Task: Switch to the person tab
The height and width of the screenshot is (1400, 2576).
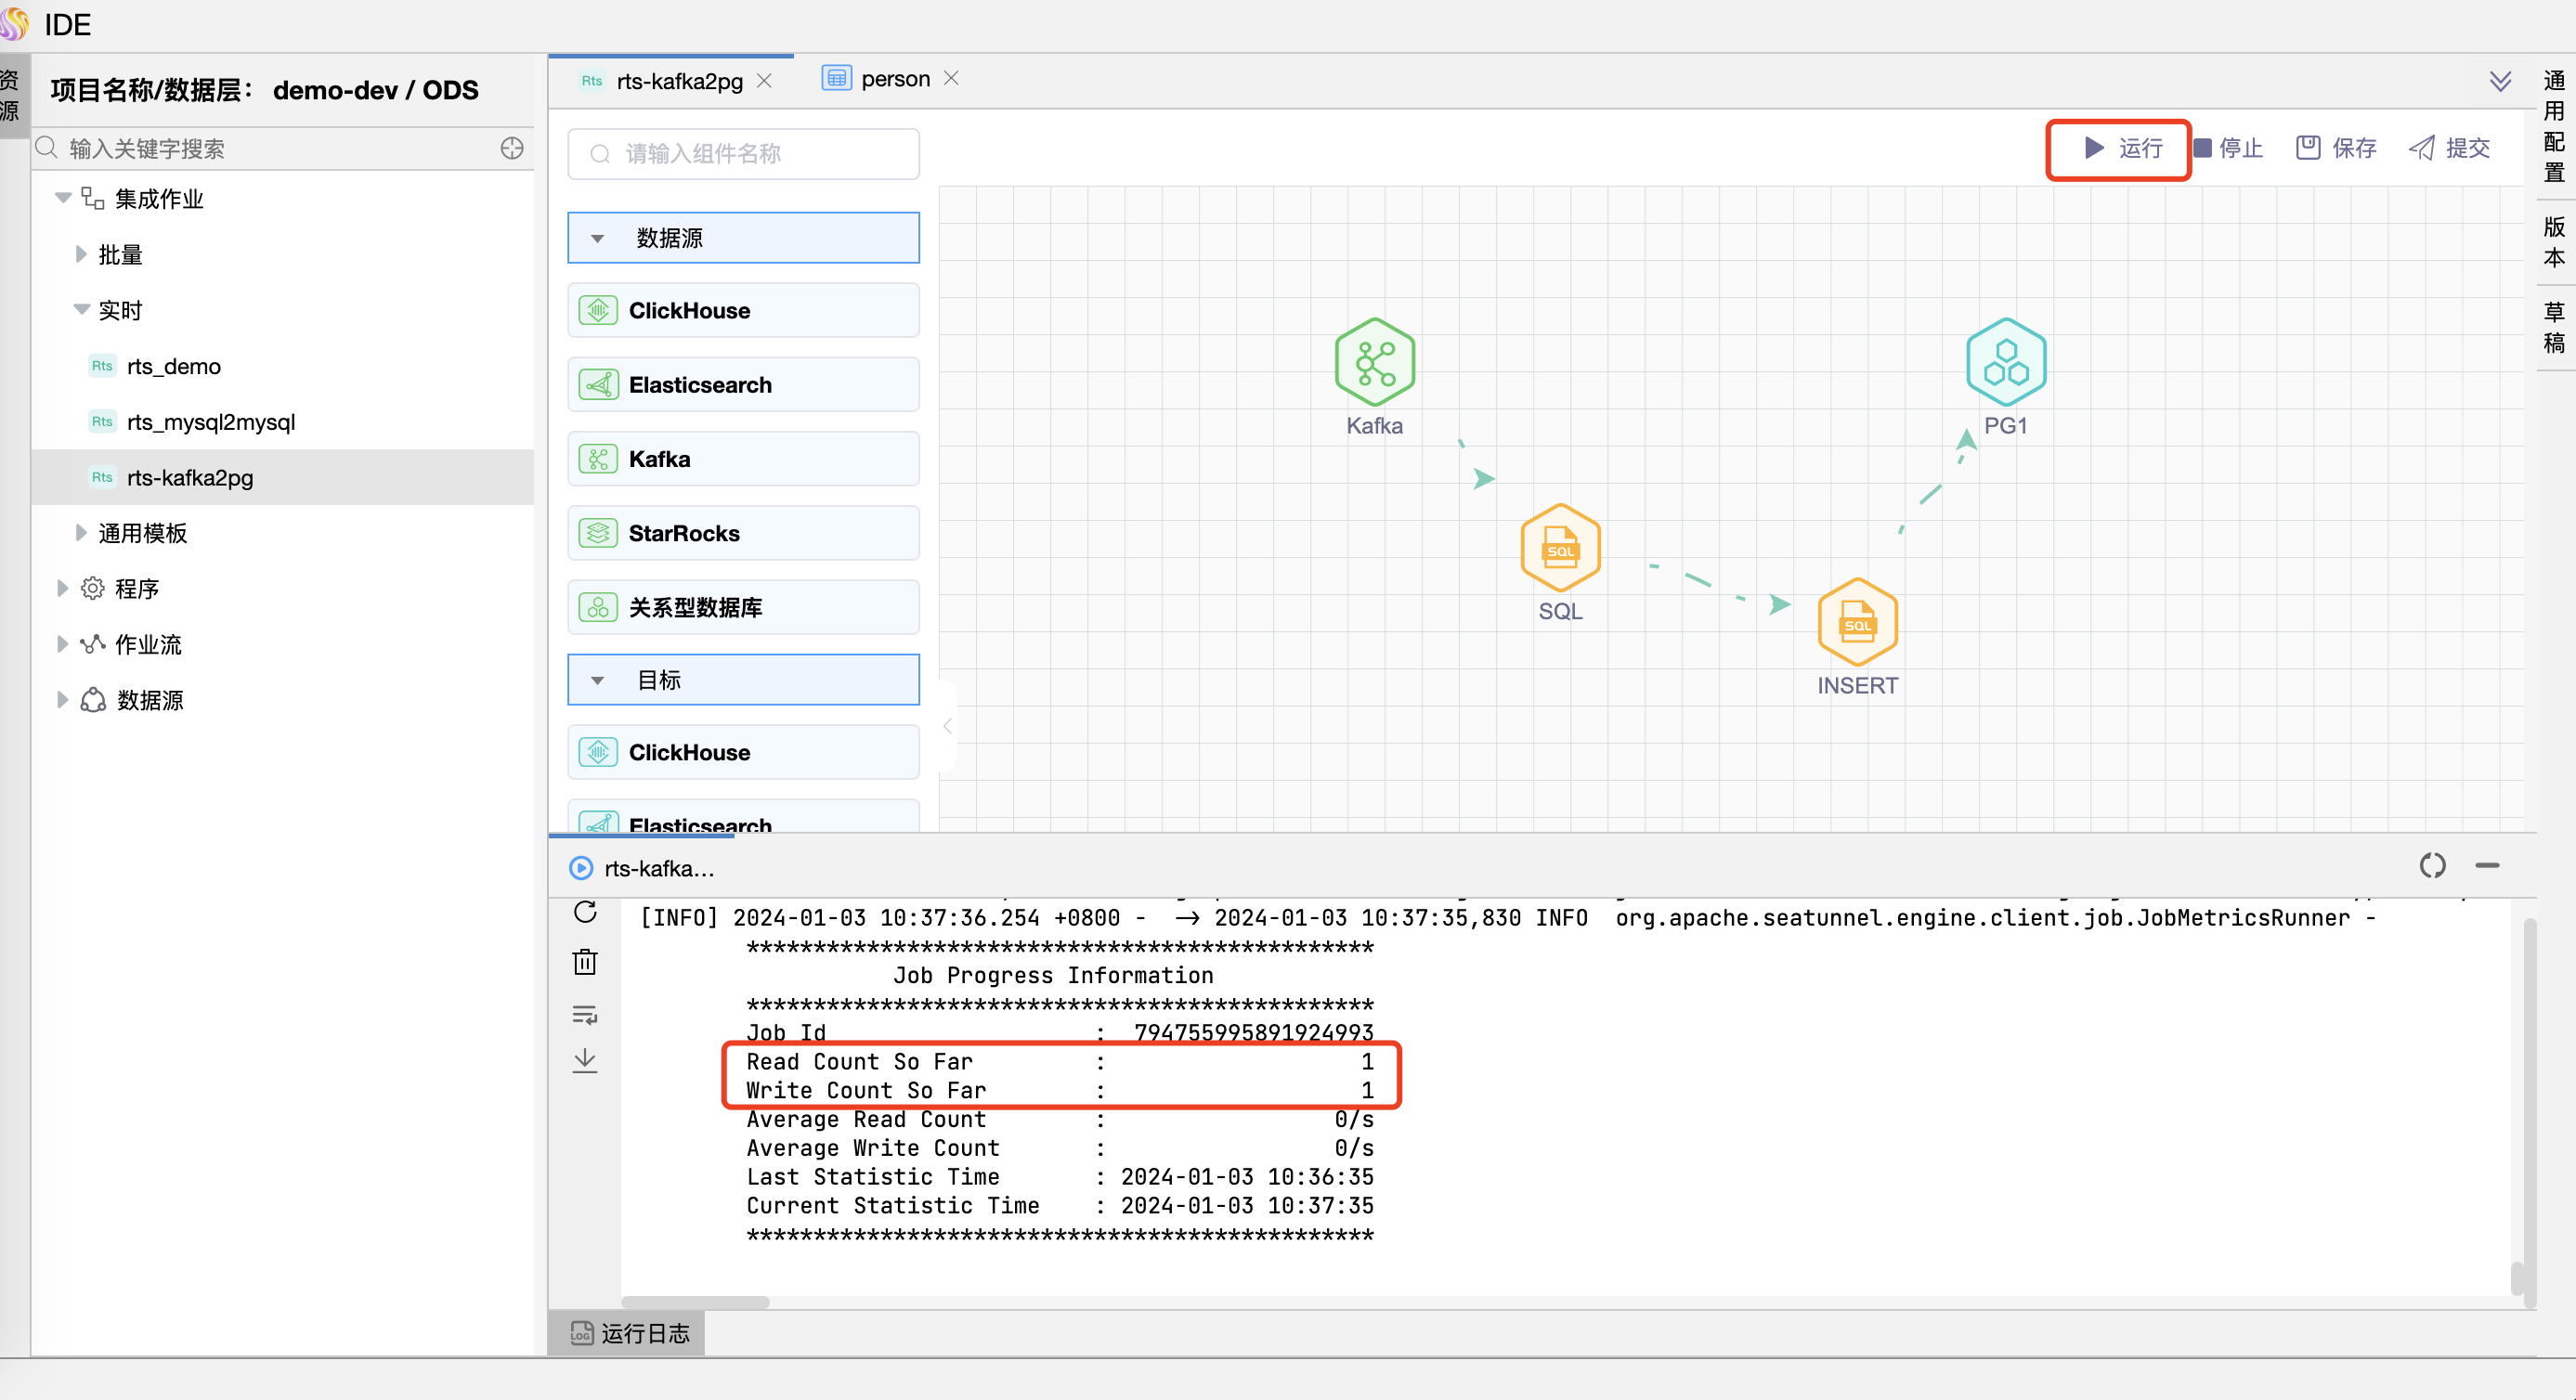Action: (894, 79)
